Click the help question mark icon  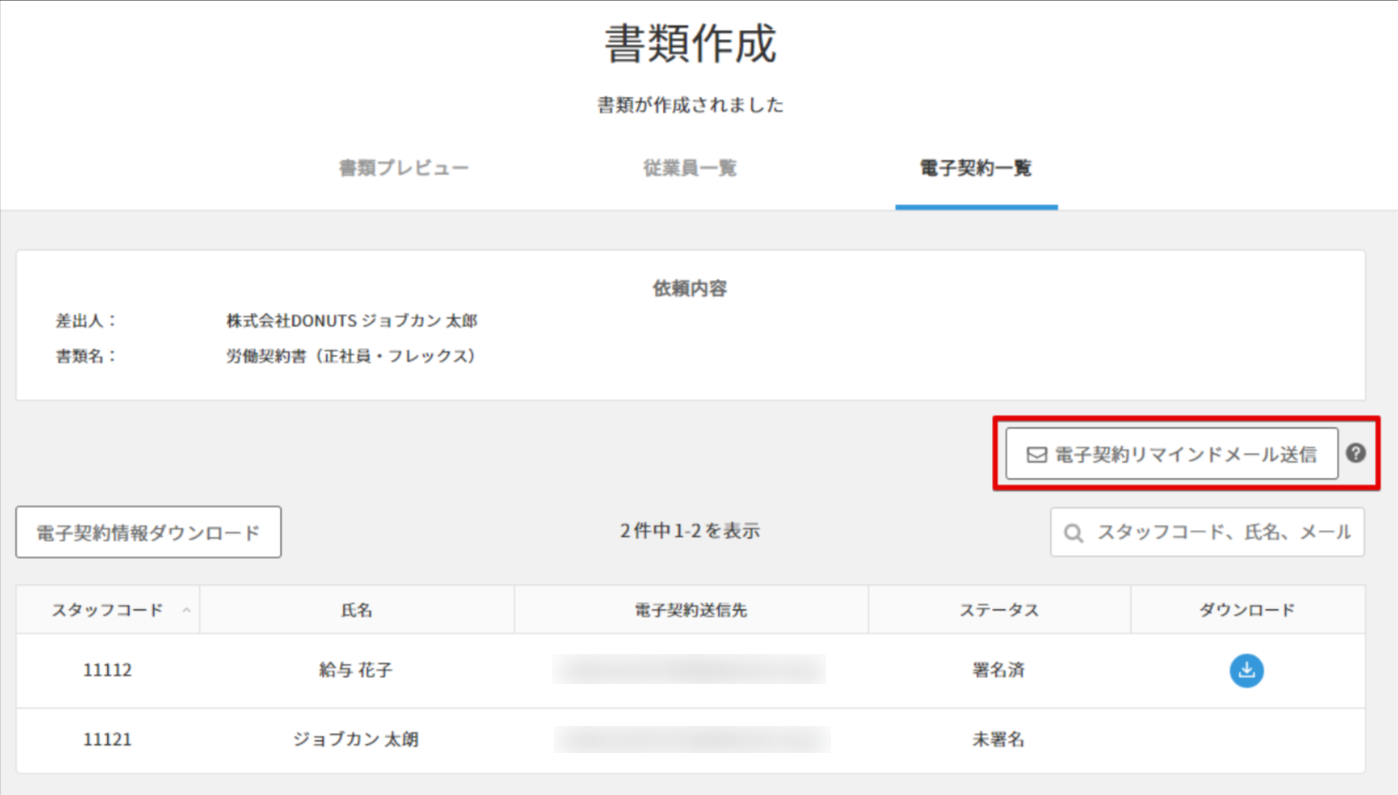[x=1355, y=453]
